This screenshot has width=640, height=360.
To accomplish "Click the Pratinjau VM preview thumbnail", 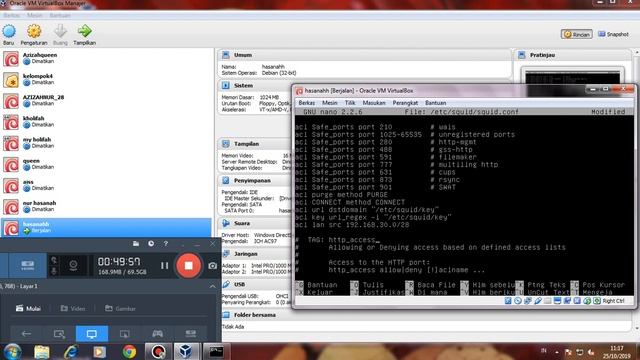I will pos(572,77).
